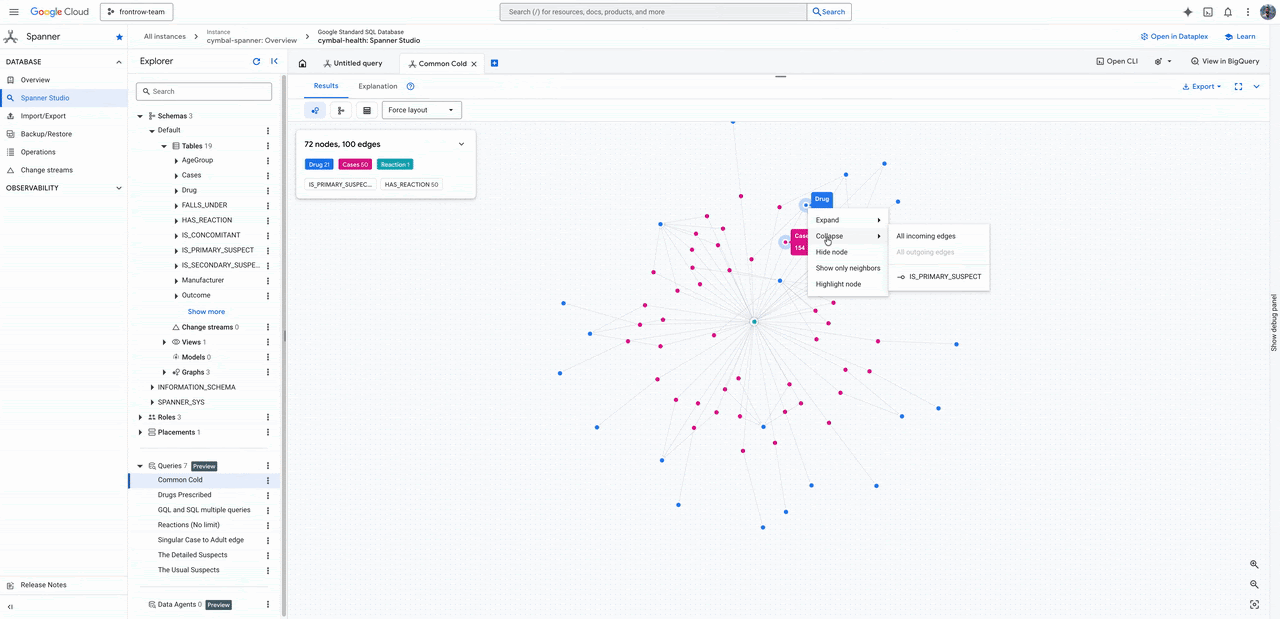Open the table view of results
This screenshot has height=619, width=1280.
367,110
